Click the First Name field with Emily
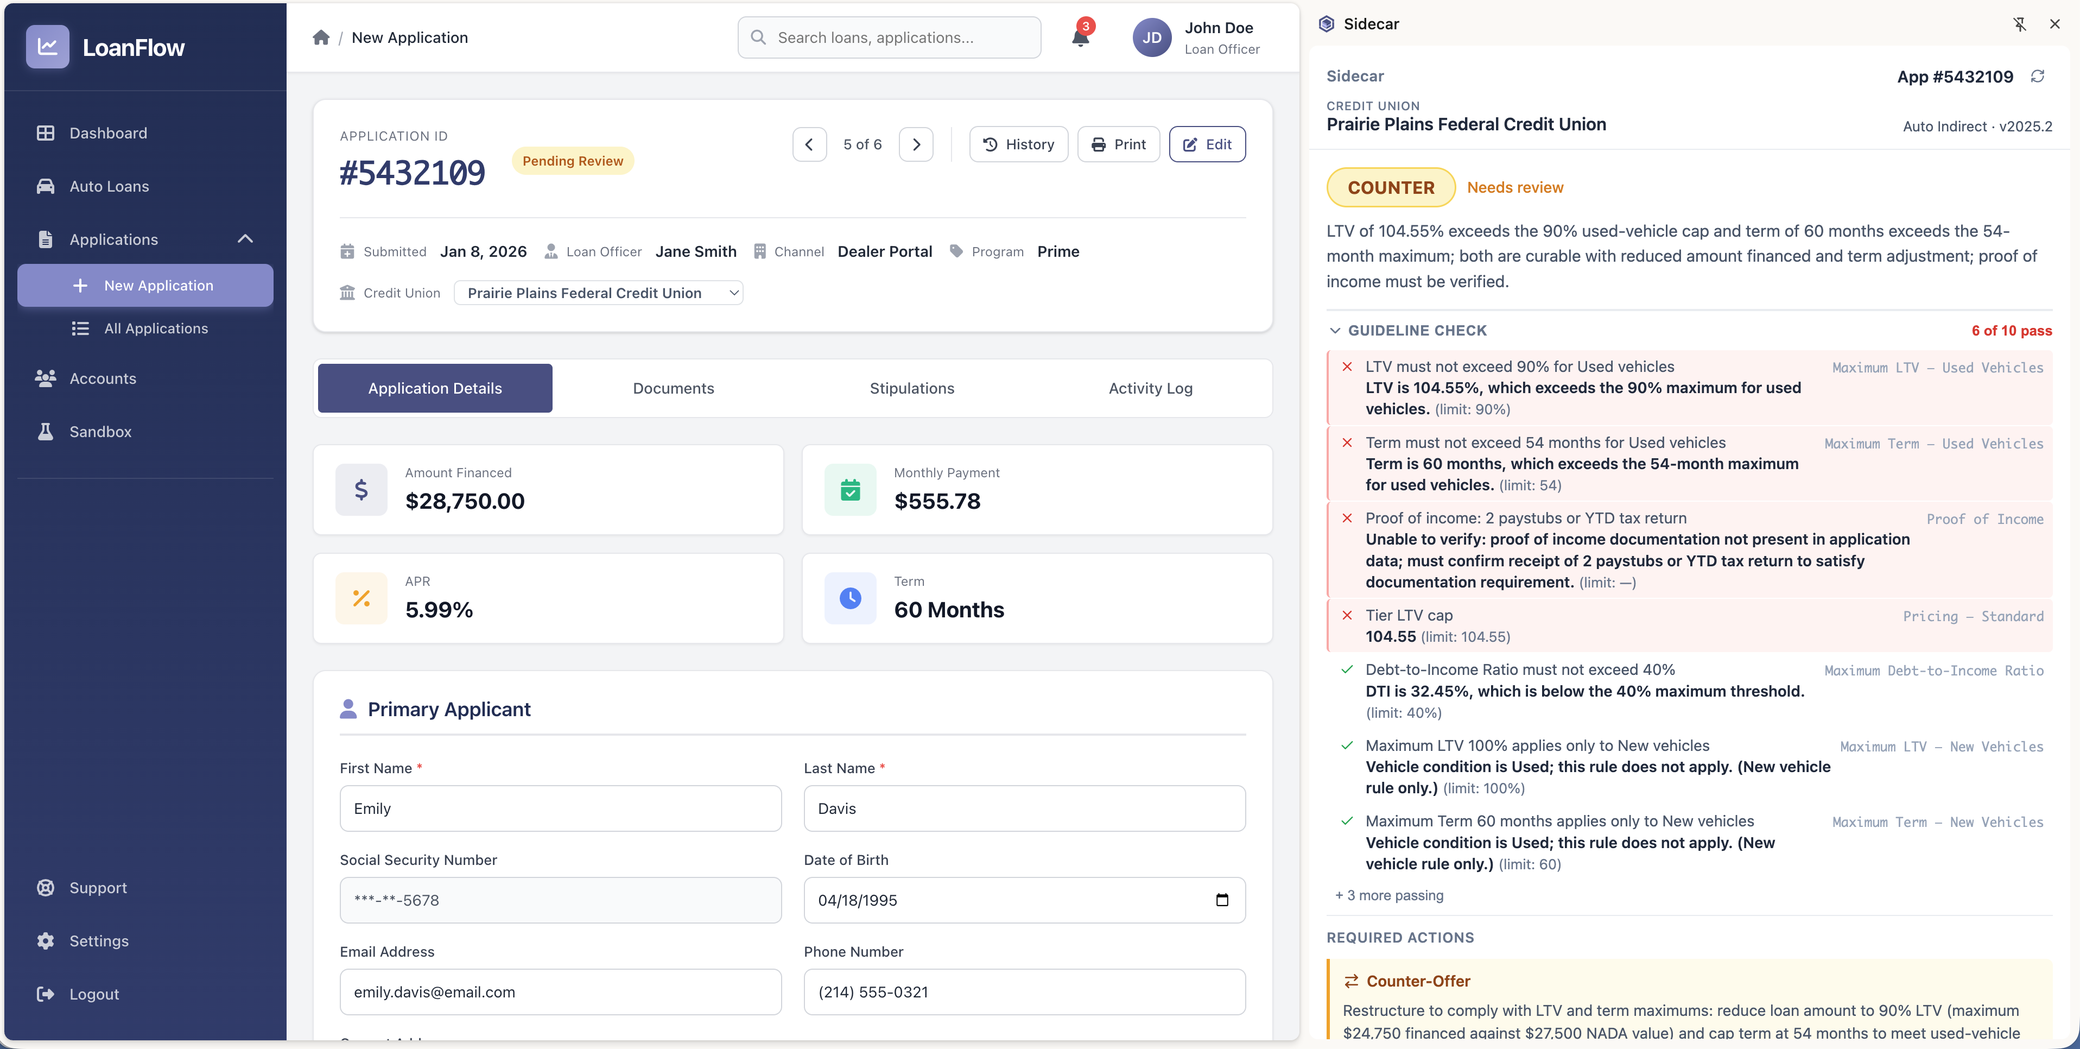Image resolution: width=2080 pixels, height=1049 pixels. (560, 808)
